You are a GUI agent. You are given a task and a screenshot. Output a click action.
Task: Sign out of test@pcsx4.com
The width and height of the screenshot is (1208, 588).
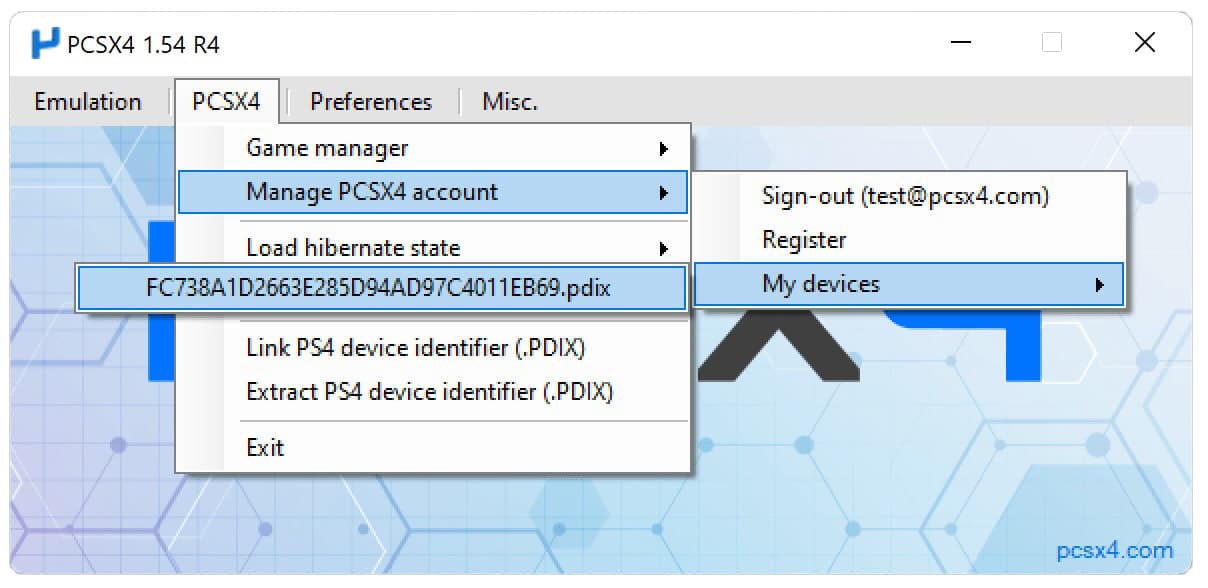tap(905, 195)
